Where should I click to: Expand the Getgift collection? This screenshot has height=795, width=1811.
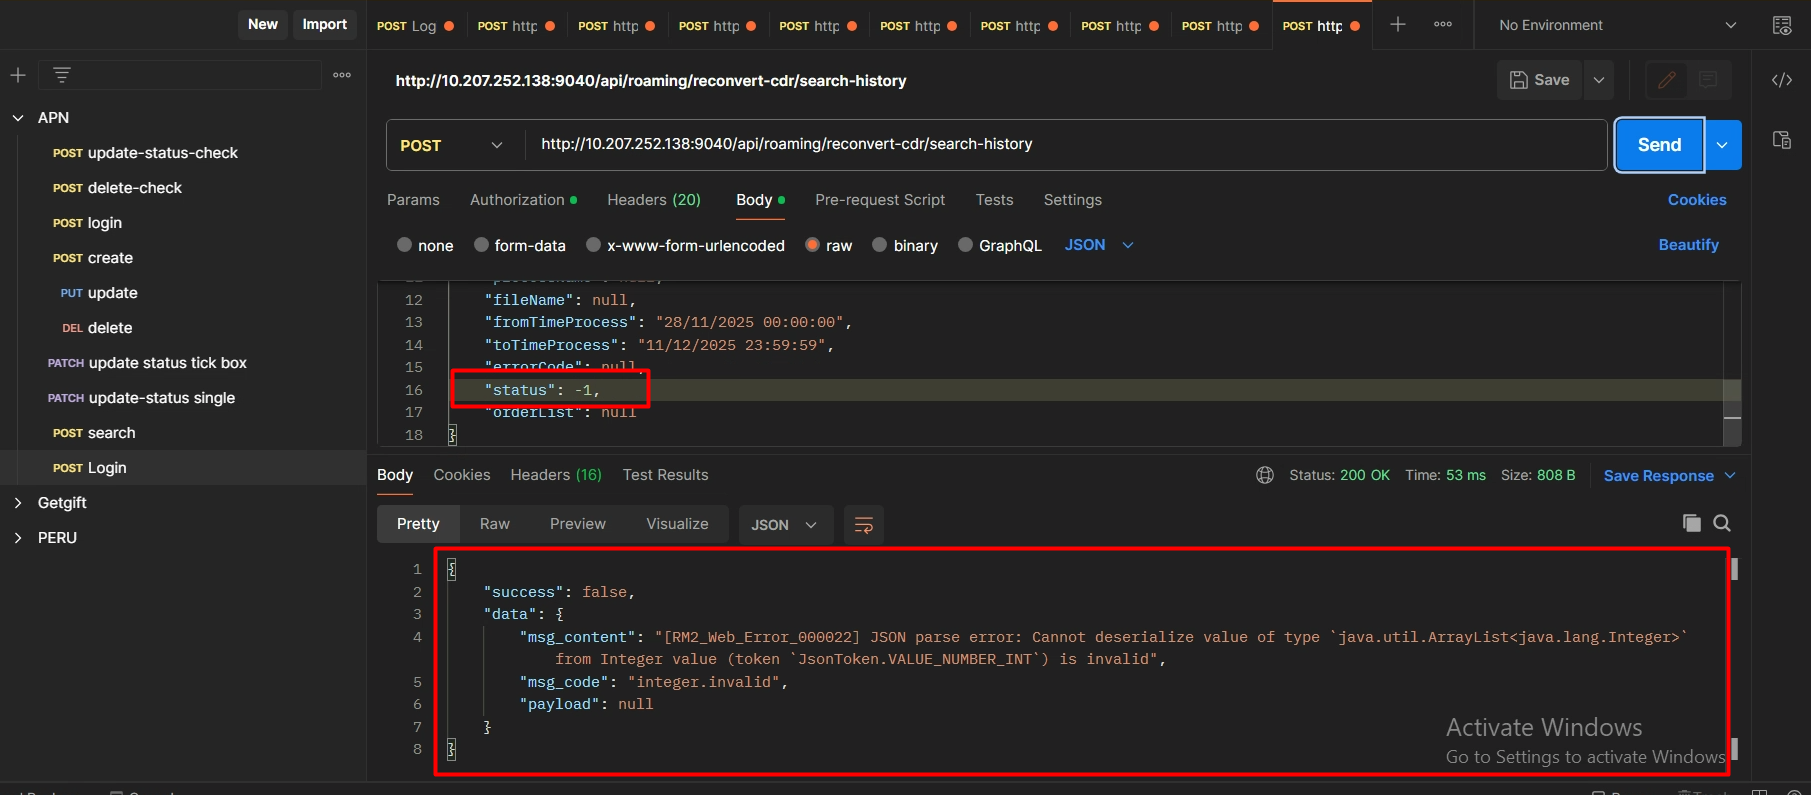pyautogui.click(x=18, y=503)
